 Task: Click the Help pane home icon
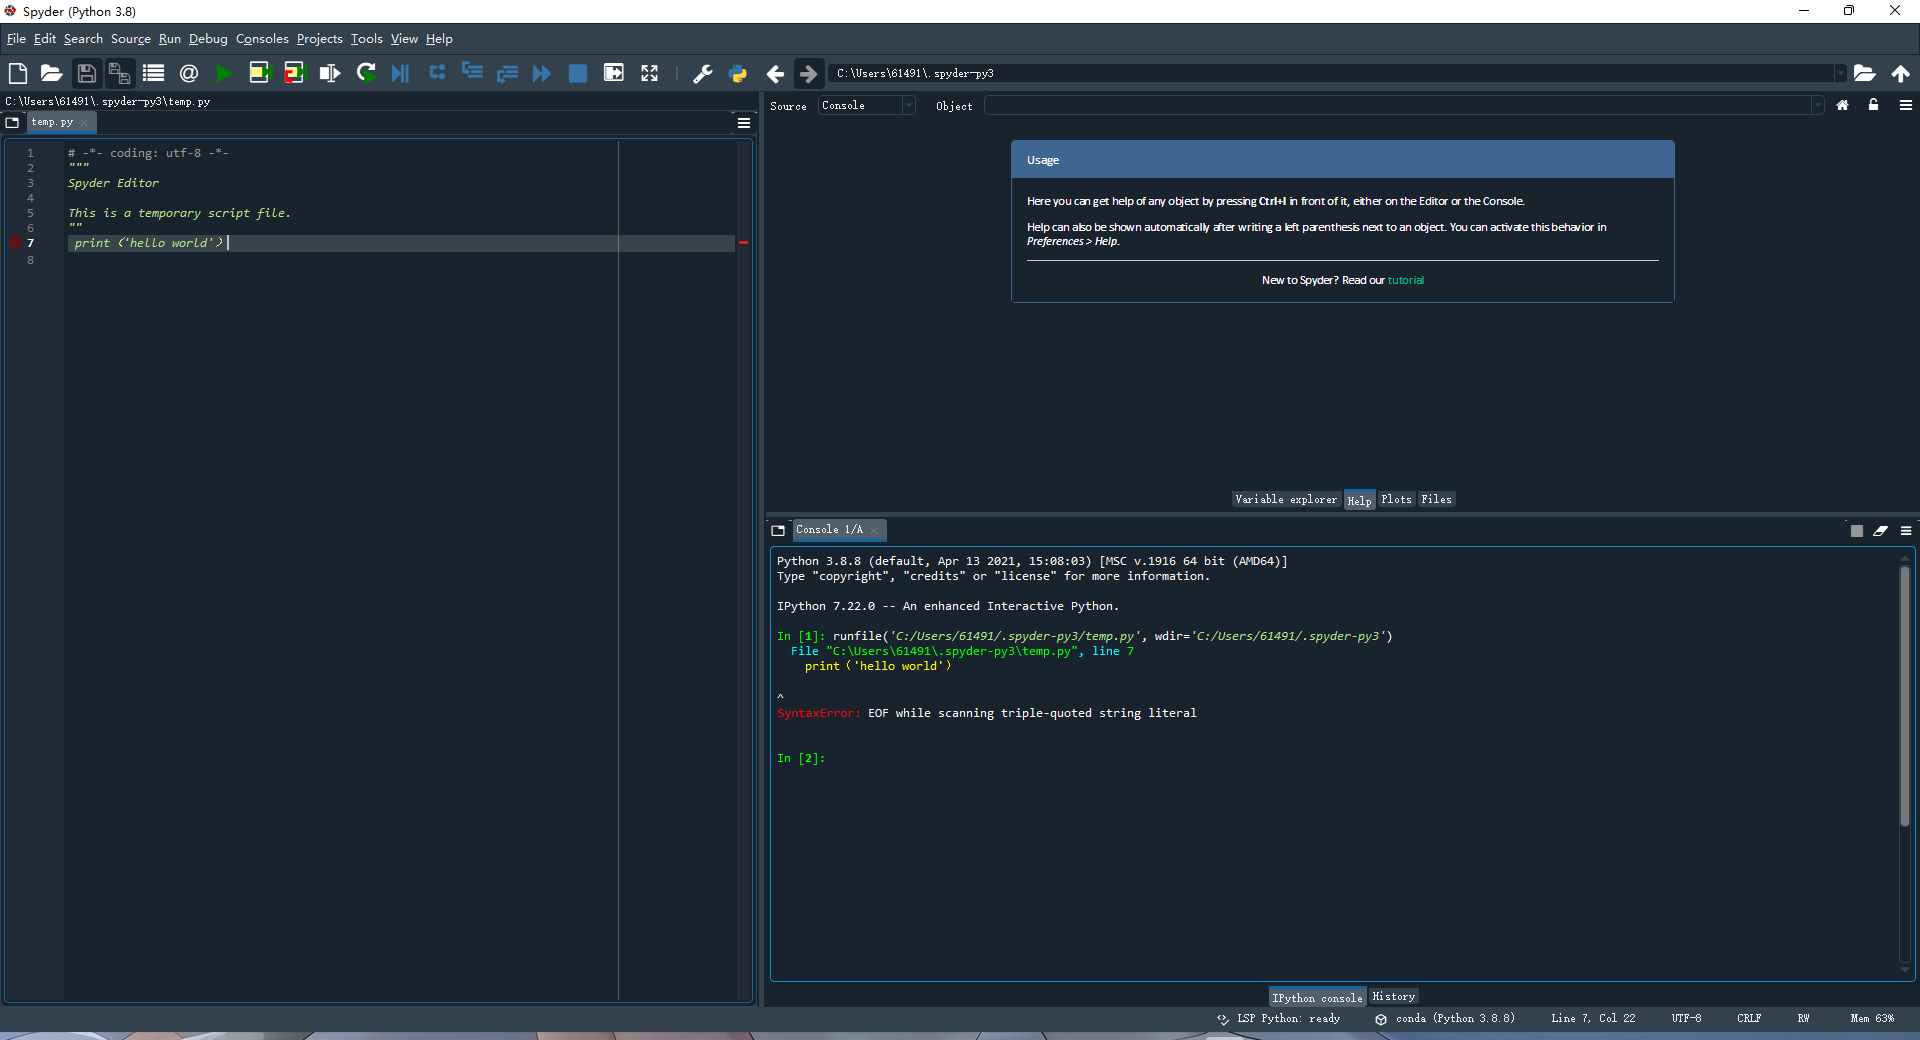[x=1842, y=105]
